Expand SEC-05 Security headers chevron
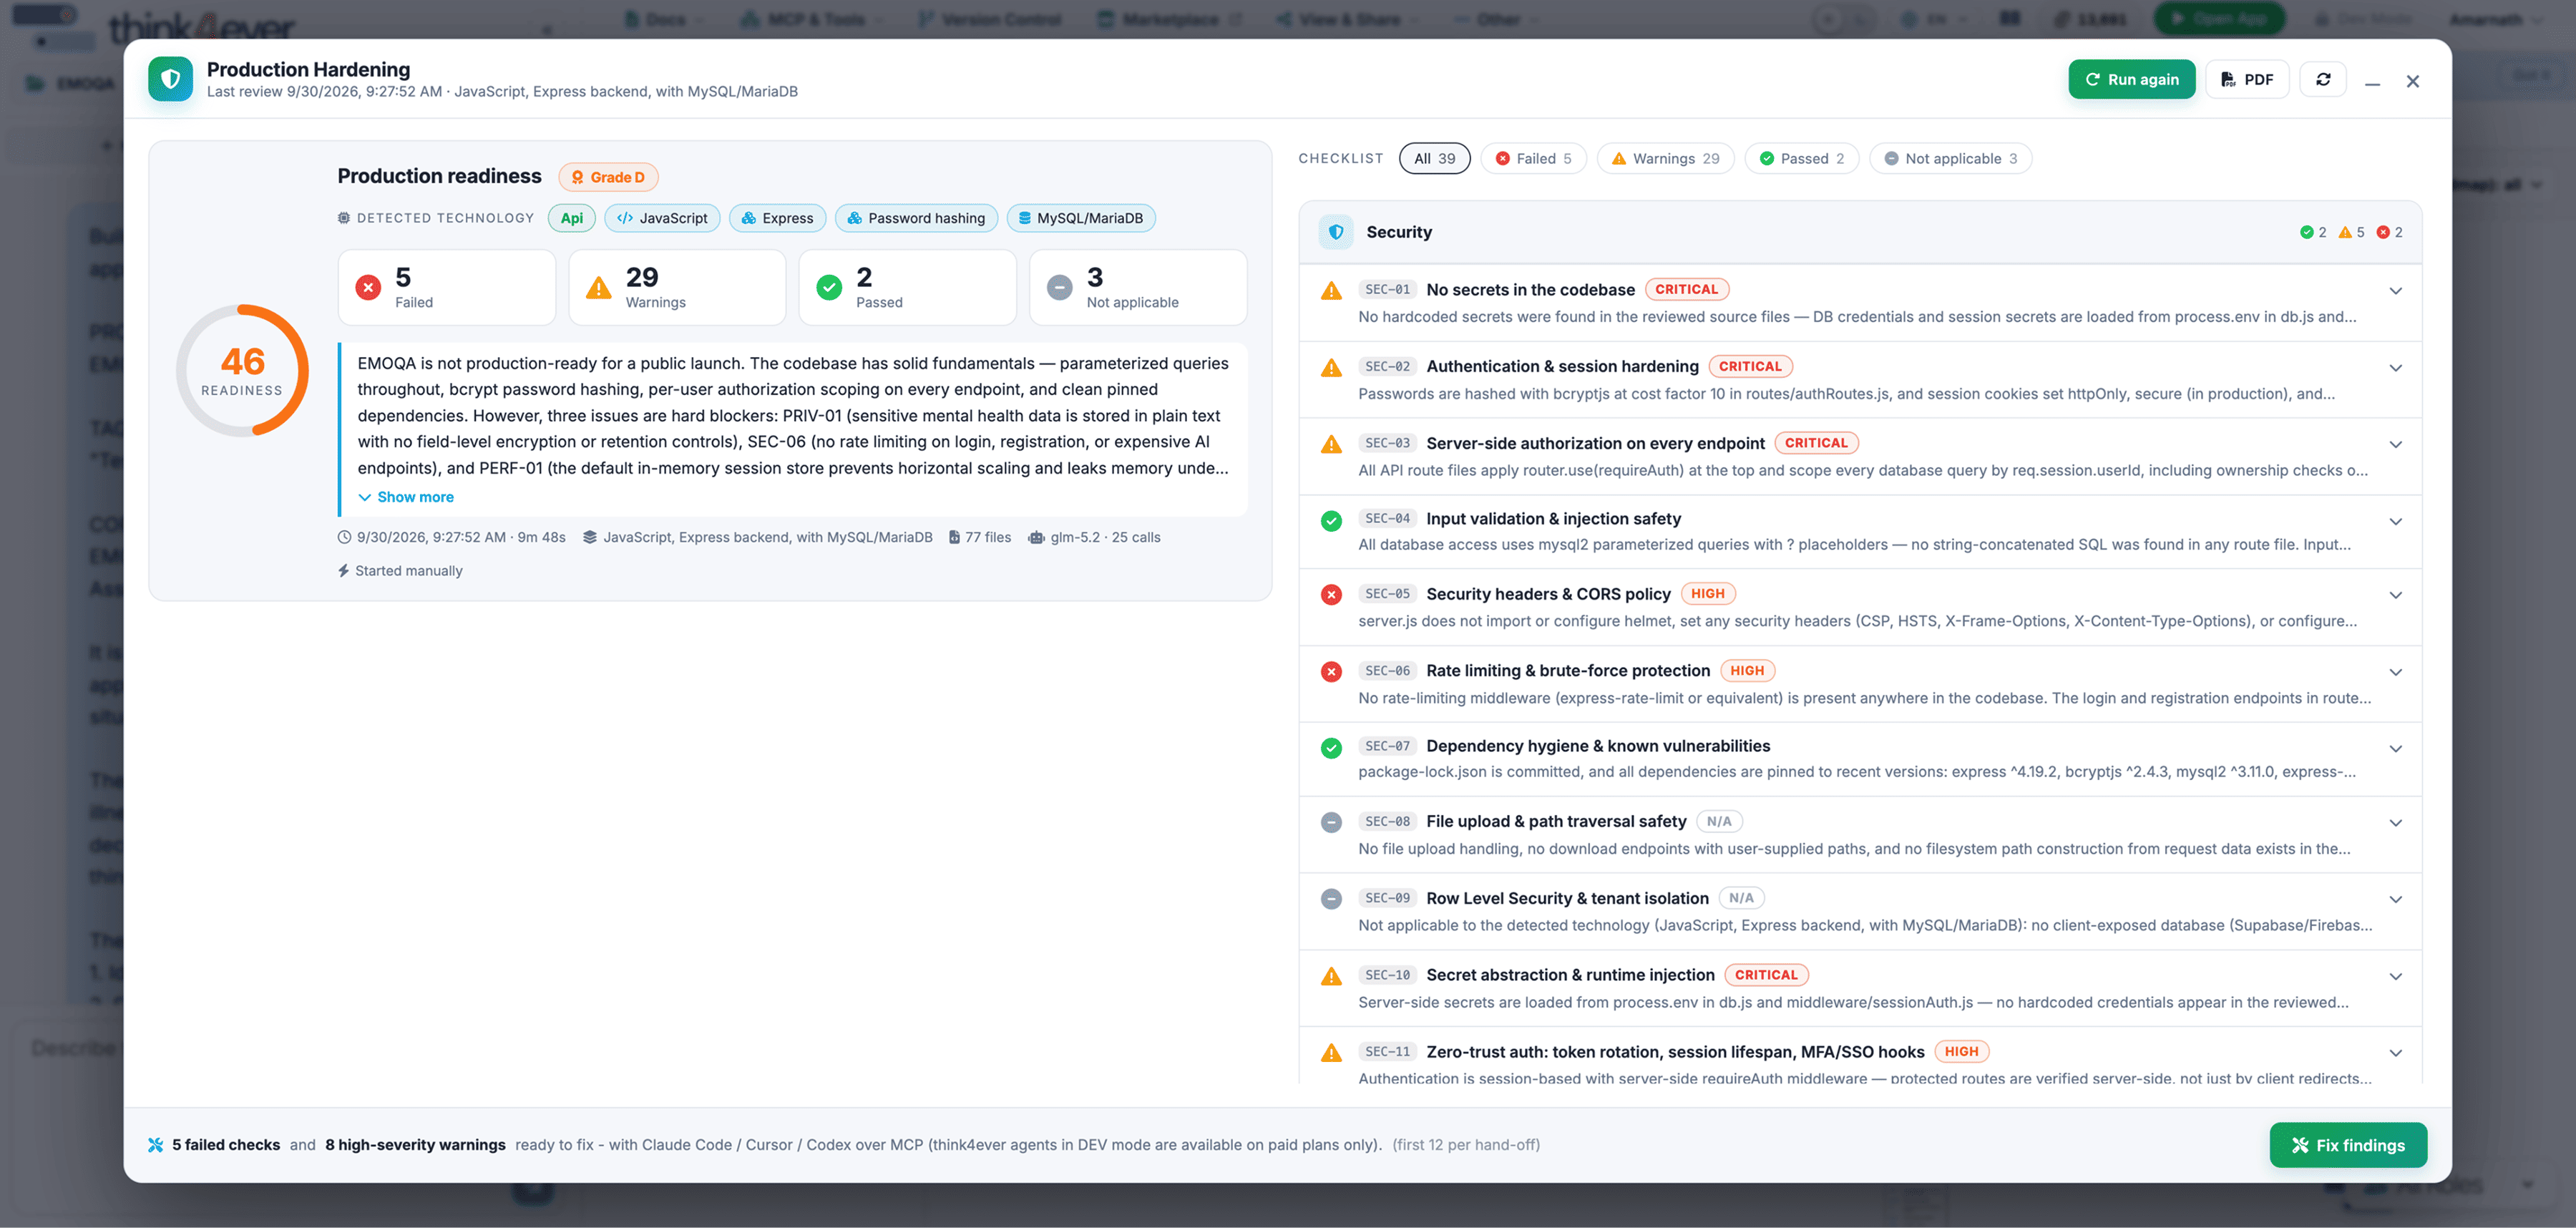This screenshot has height=1228, width=2576. point(2395,595)
